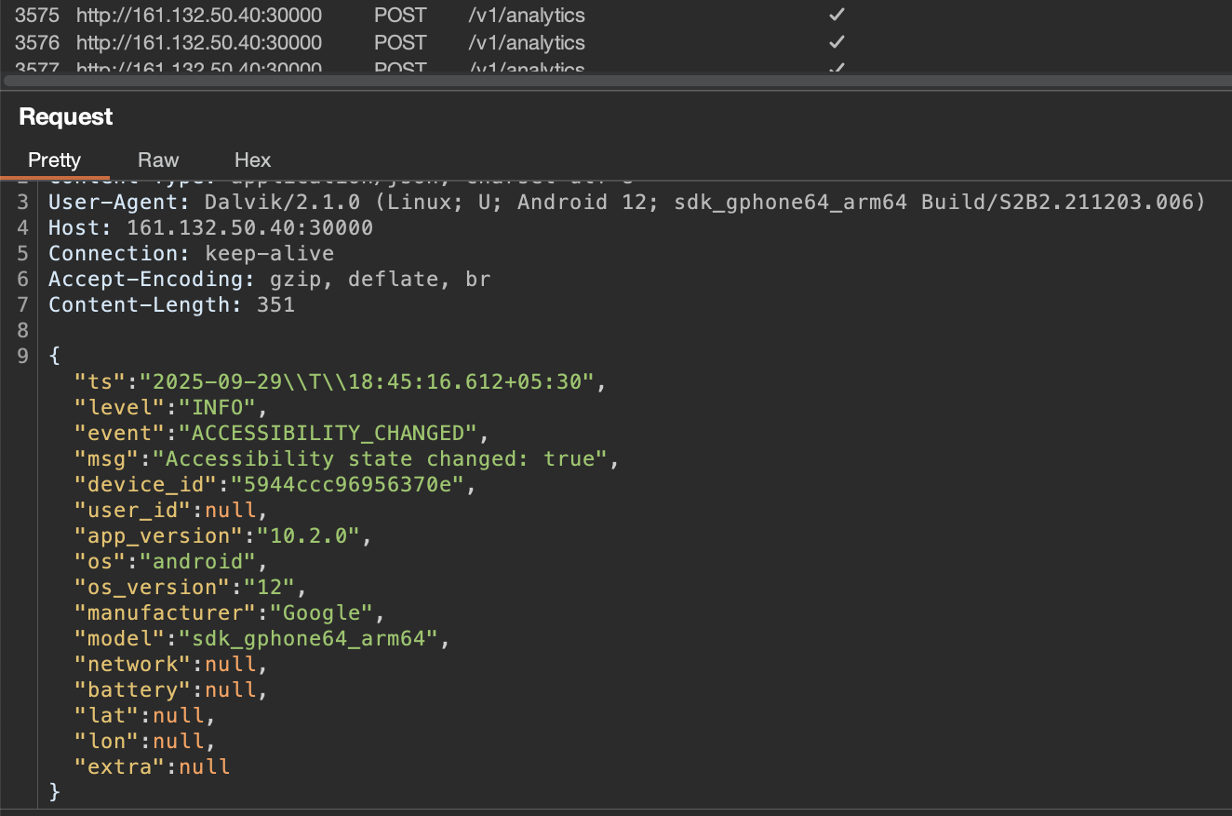Screen dimensions: 1232x816
Task: Switch to the Raw tab
Action: pyautogui.click(x=158, y=160)
